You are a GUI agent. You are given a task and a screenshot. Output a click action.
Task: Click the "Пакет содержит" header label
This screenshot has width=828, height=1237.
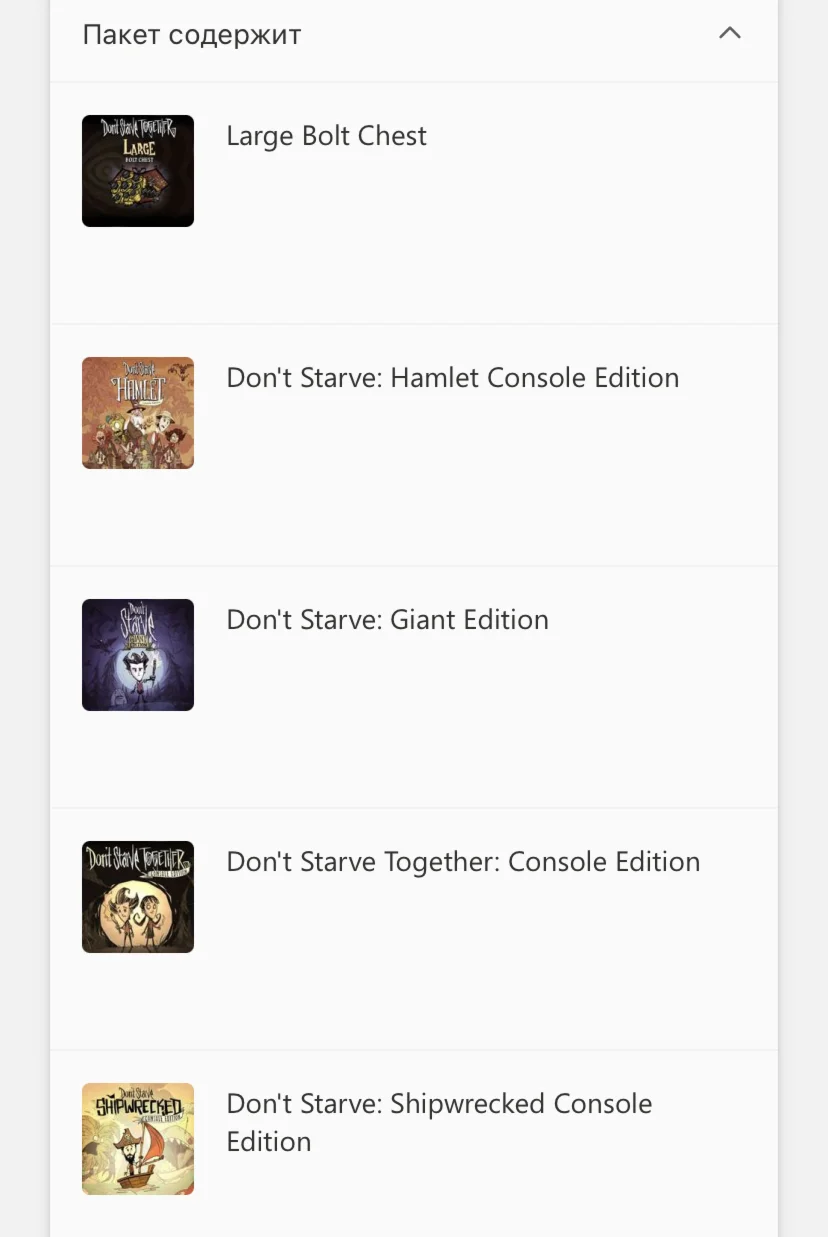coord(192,35)
